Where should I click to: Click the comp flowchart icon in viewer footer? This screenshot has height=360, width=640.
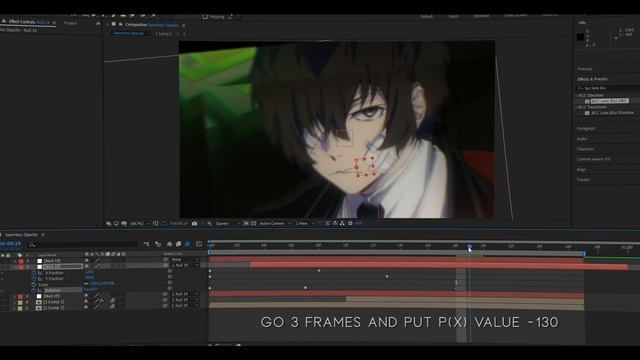point(342,223)
